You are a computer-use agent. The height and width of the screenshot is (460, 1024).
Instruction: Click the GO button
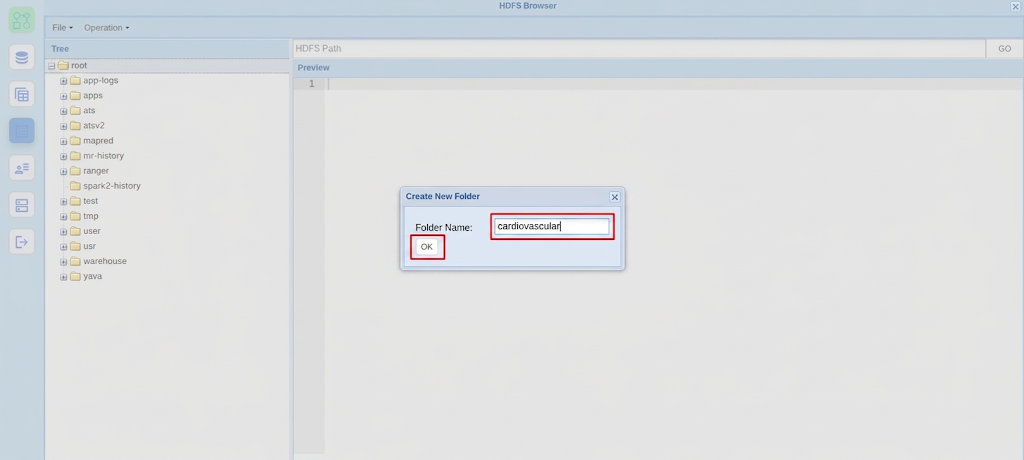[x=1004, y=48]
